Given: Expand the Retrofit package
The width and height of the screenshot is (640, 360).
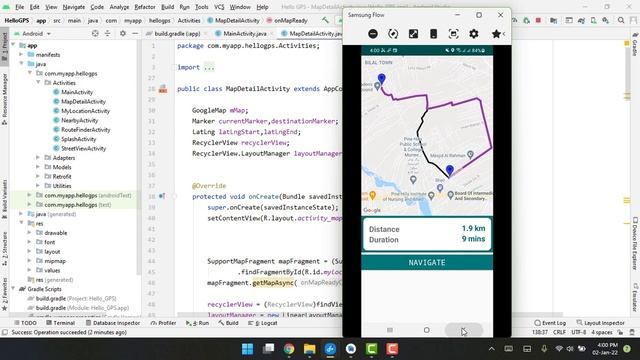Looking at the screenshot, I should pos(38,176).
